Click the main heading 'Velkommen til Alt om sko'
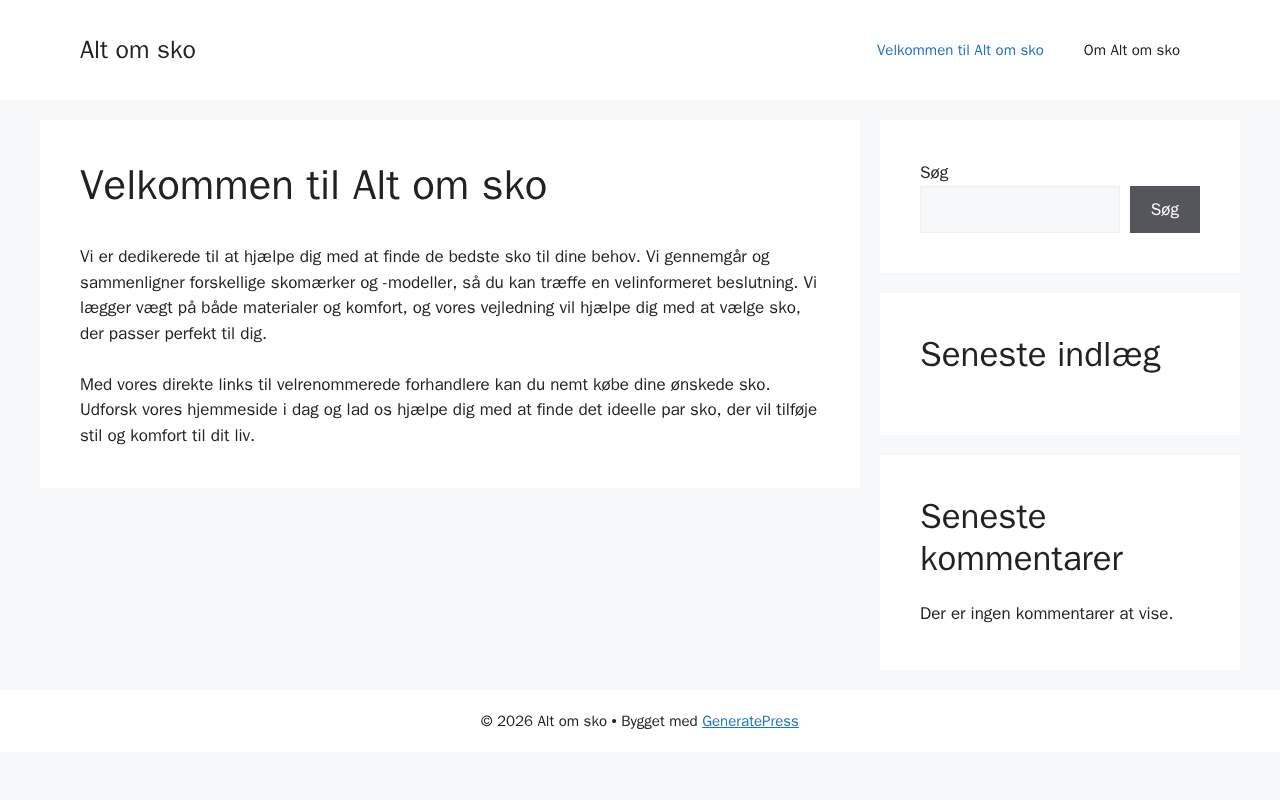Screen dimensions: 1280x800 pos(313,185)
